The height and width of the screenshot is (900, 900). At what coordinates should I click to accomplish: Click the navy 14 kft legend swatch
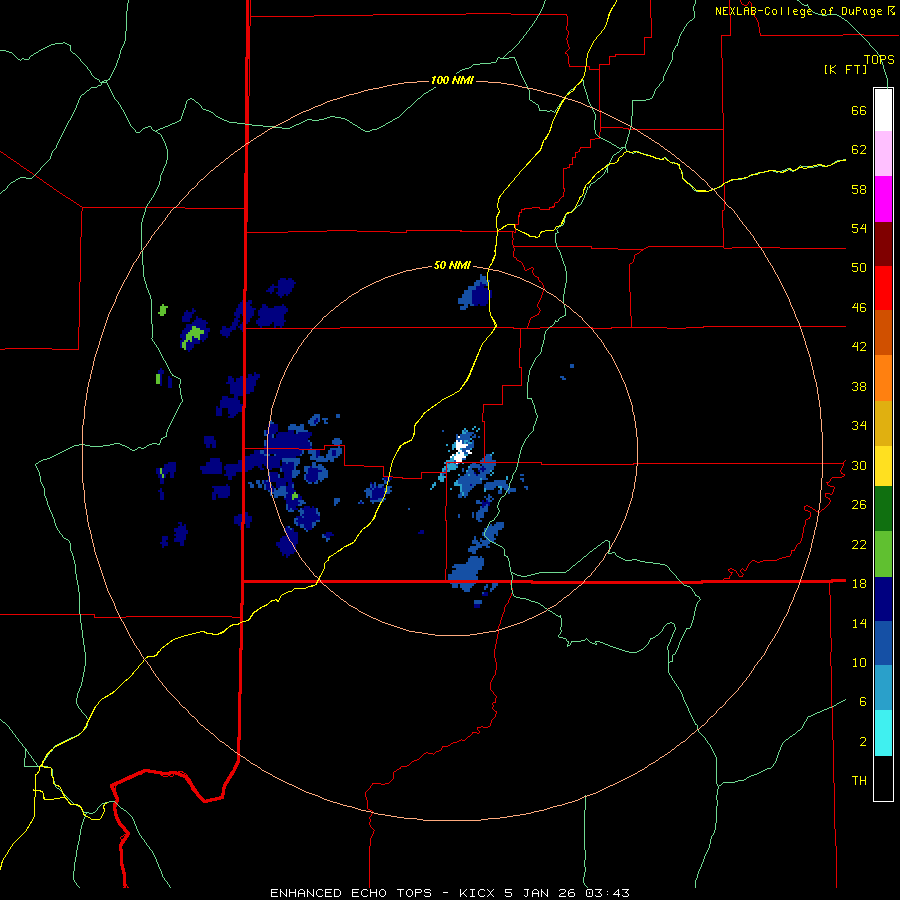tap(883, 599)
